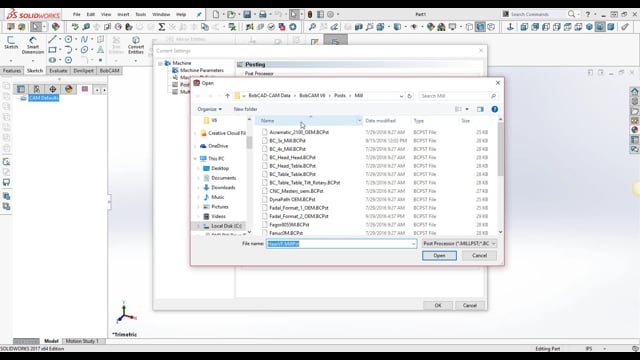The image size is (640, 360).
Task: Select Acramatic_2100_OEM.BCPst file
Action: (299, 132)
